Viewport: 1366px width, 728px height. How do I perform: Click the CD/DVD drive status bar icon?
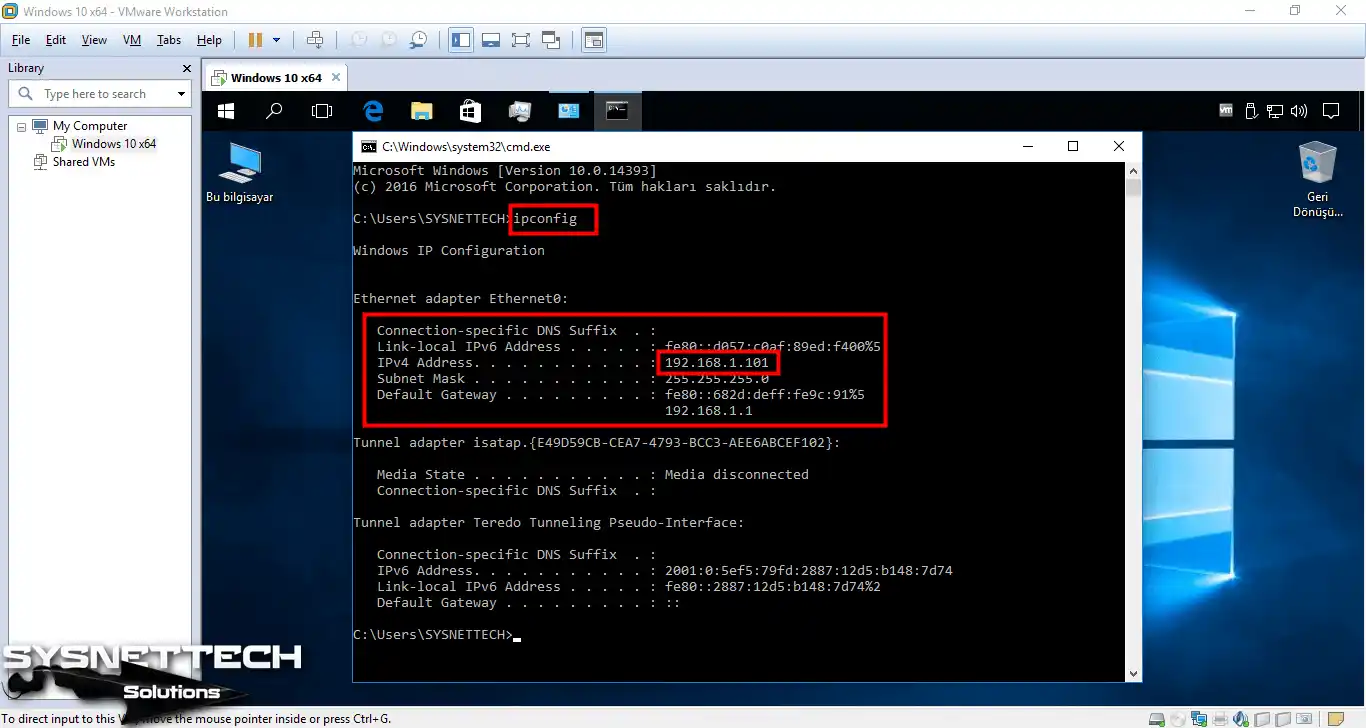pyautogui.click(x=1178, y=719)
